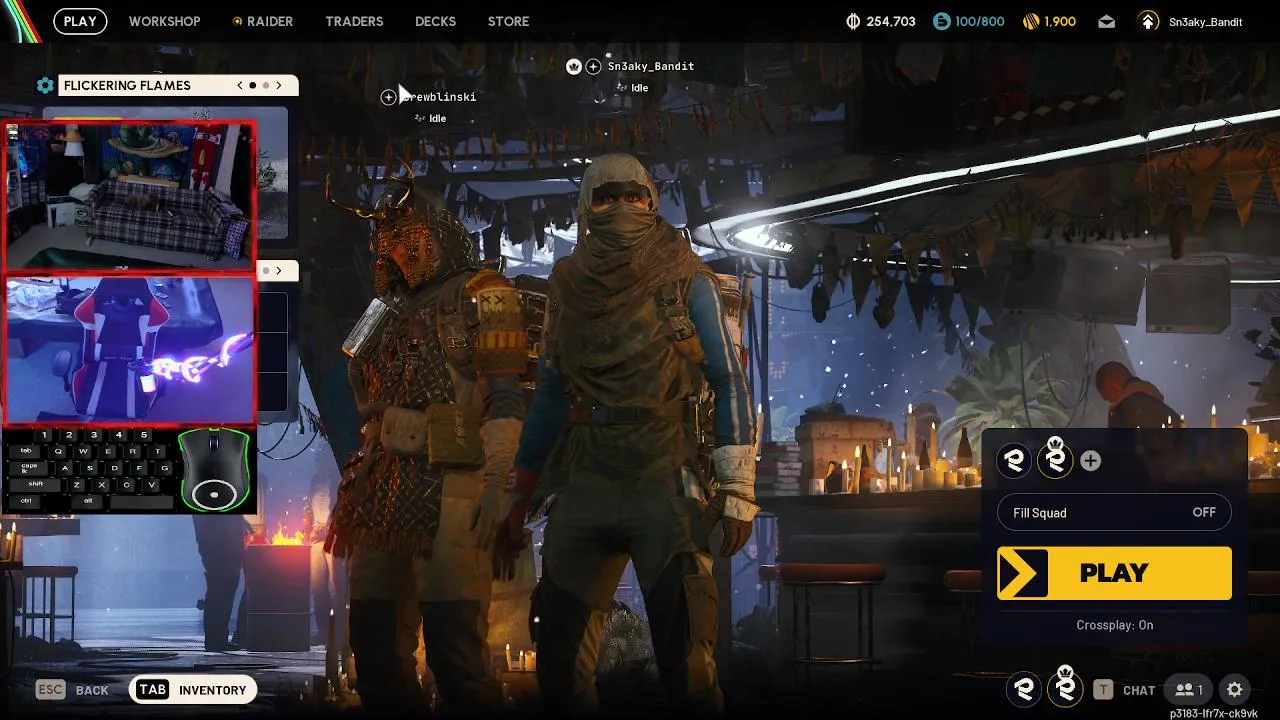1280x720 pixels.
Task: Click the coin currency icon beside 254,703
Action: 853,21
